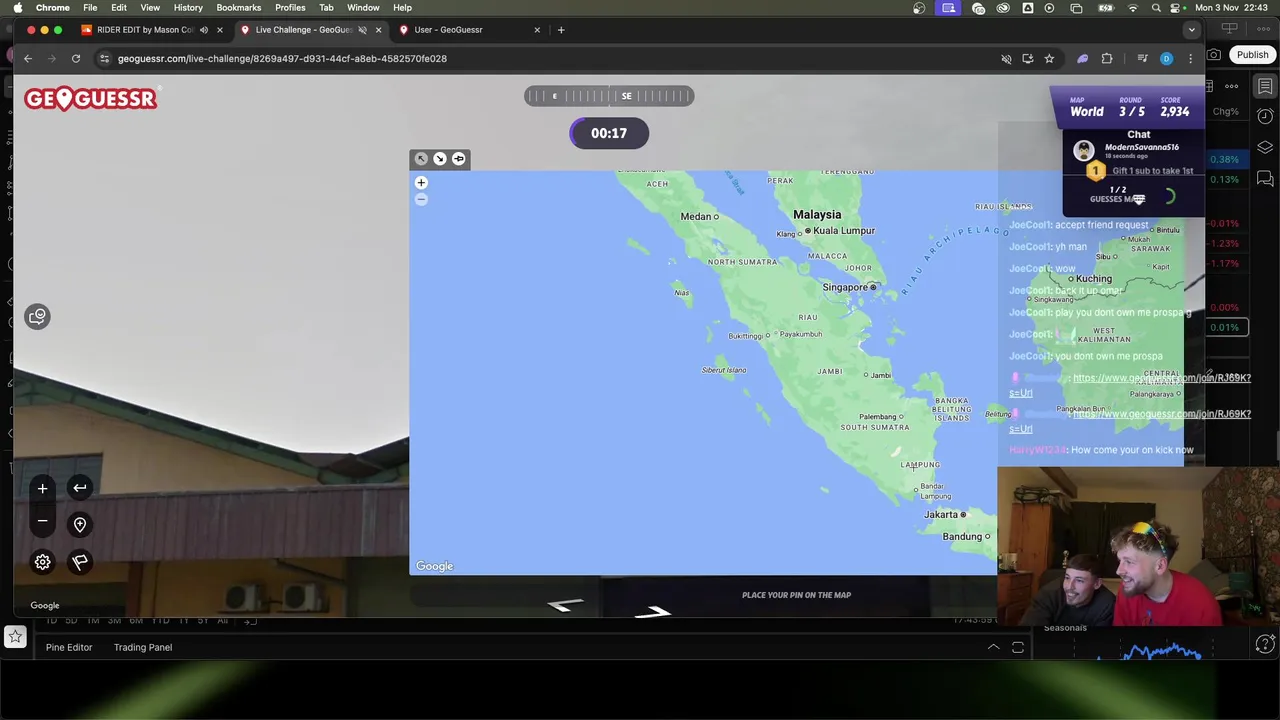The height and width of the screenshot is (720, 1280).
Task: Zoom in the street view with plus button
Action: tap(42, 488)
